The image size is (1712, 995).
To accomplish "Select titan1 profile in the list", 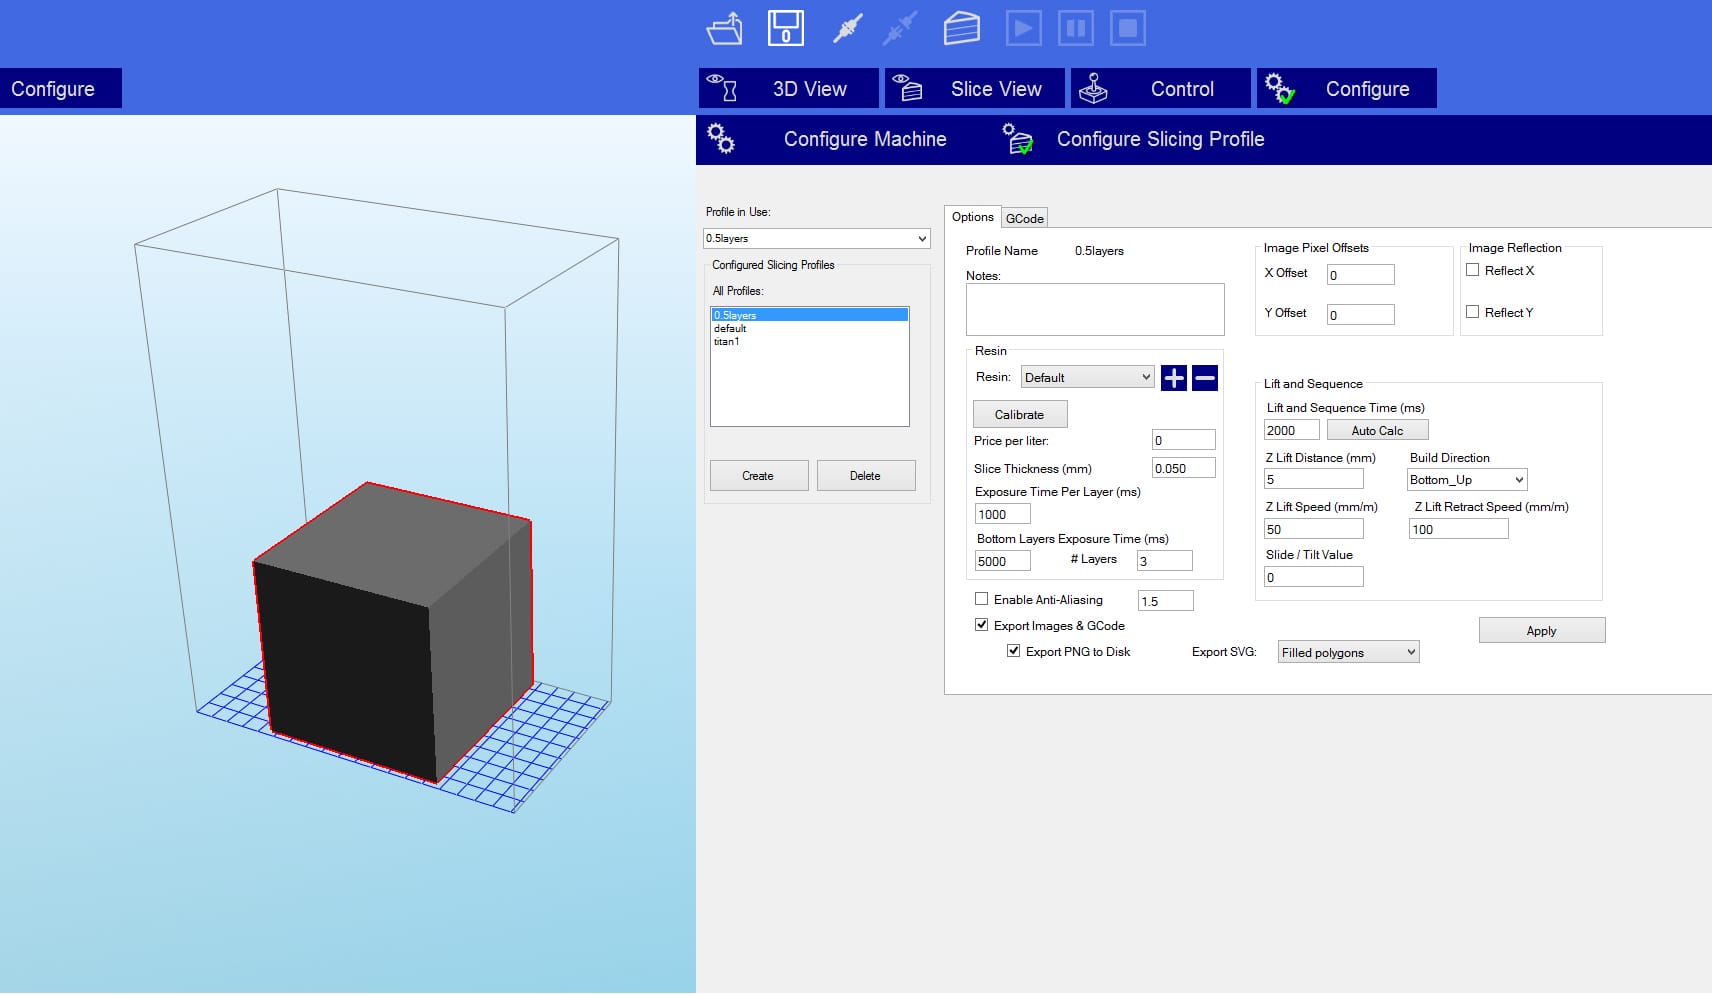I will tap(727, 342).
